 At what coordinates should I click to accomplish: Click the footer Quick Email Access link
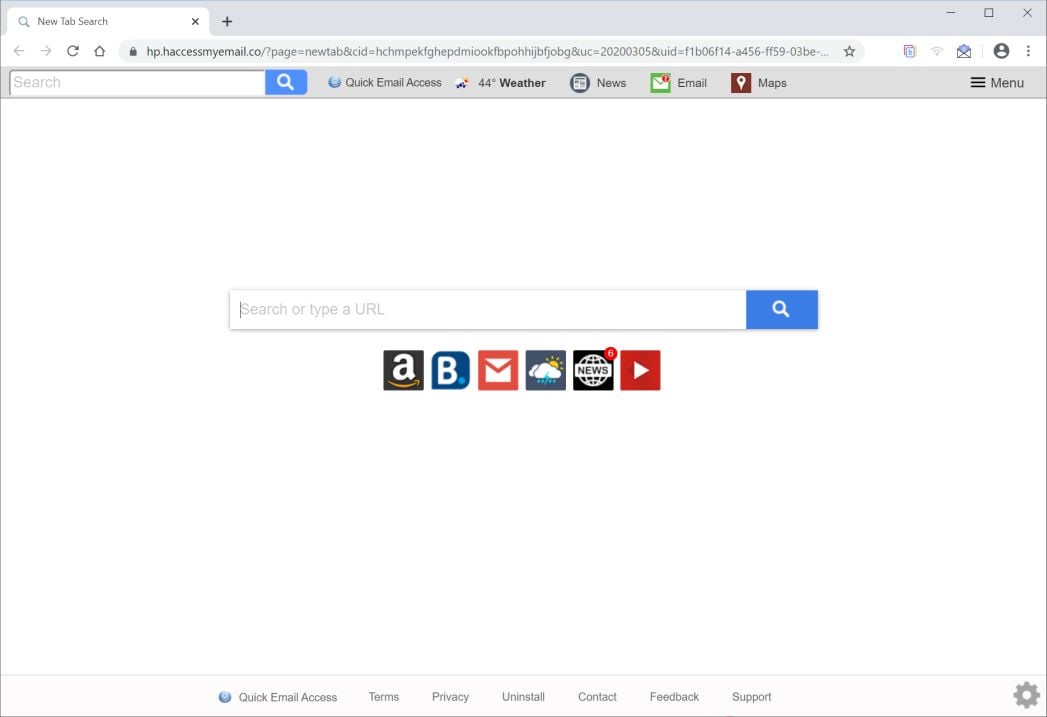coord(278,697)
